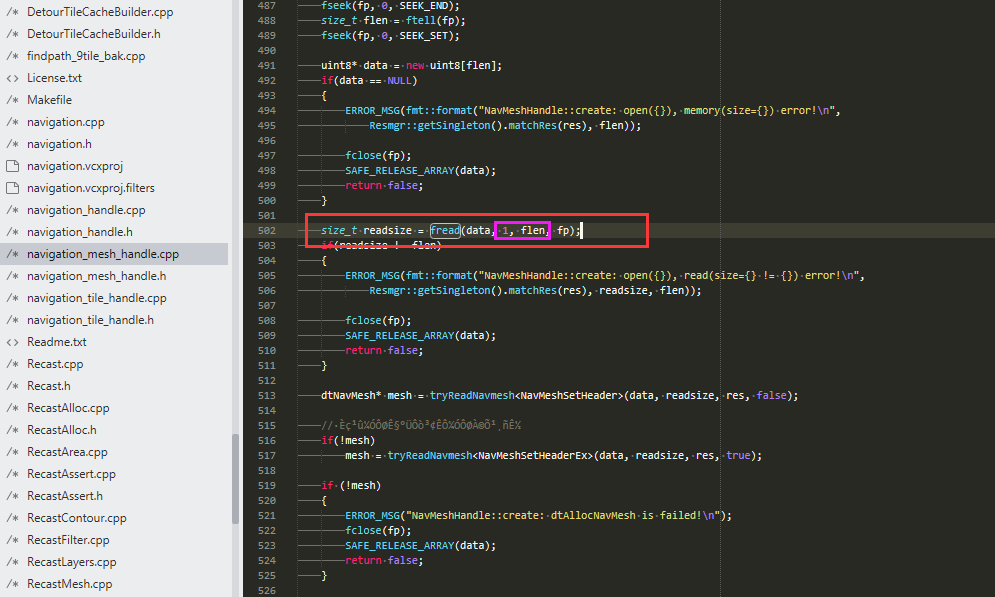Click the markup icon beside Readme.txt
The image size is (995, 597).
pos(12,342)
